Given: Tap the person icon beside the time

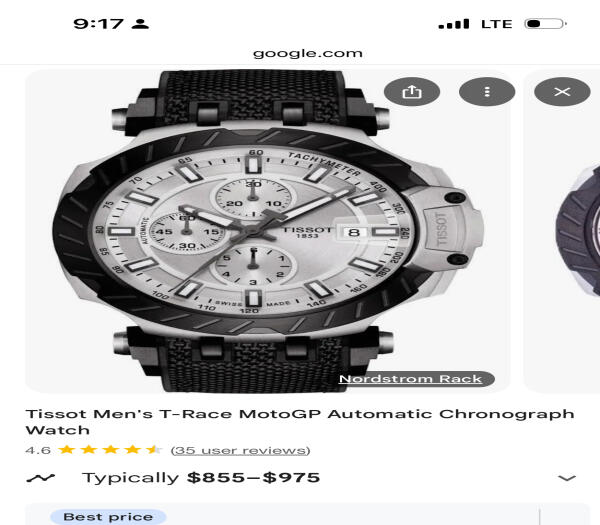Looking at the screenshot, I should point(140,24).
